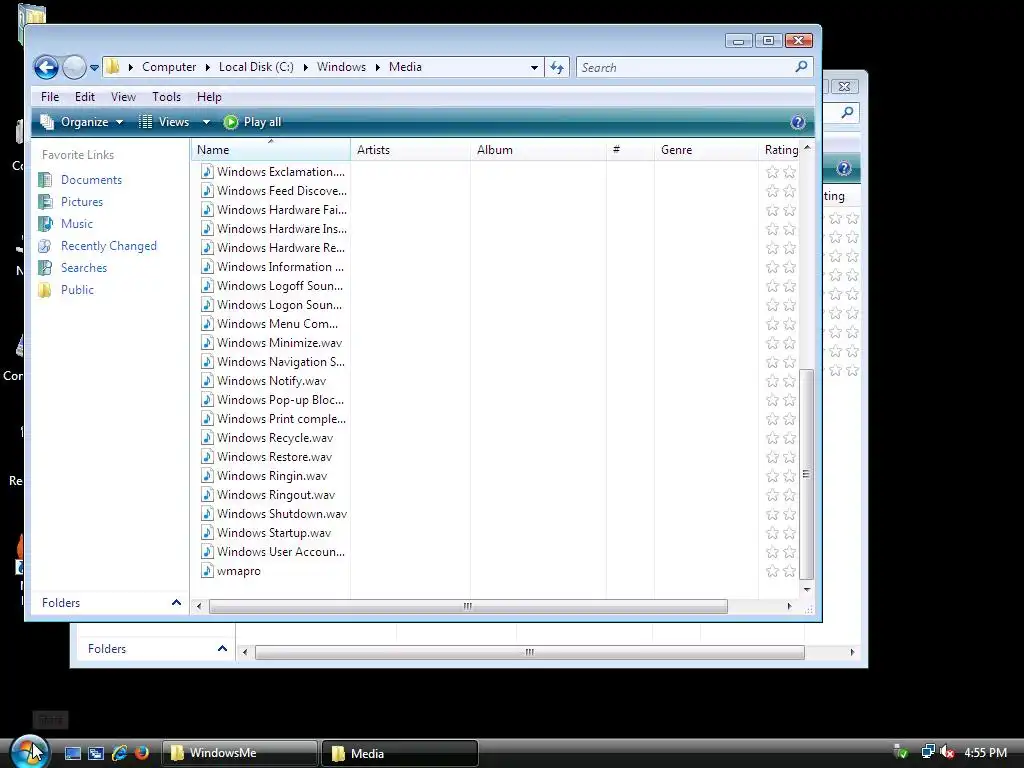Go back with the Back arrow button
Image resolution: width=1024 pixels, height=768 pixels.
point(46,67)
